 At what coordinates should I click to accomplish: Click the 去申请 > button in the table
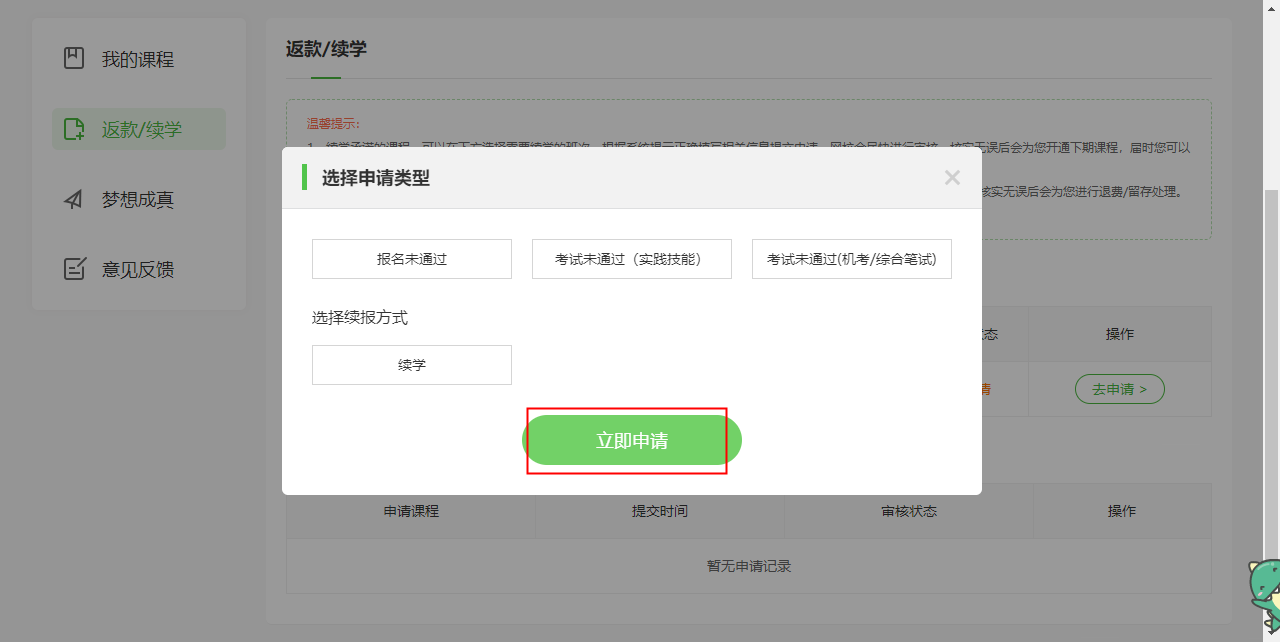click(x=1119, y=389)
